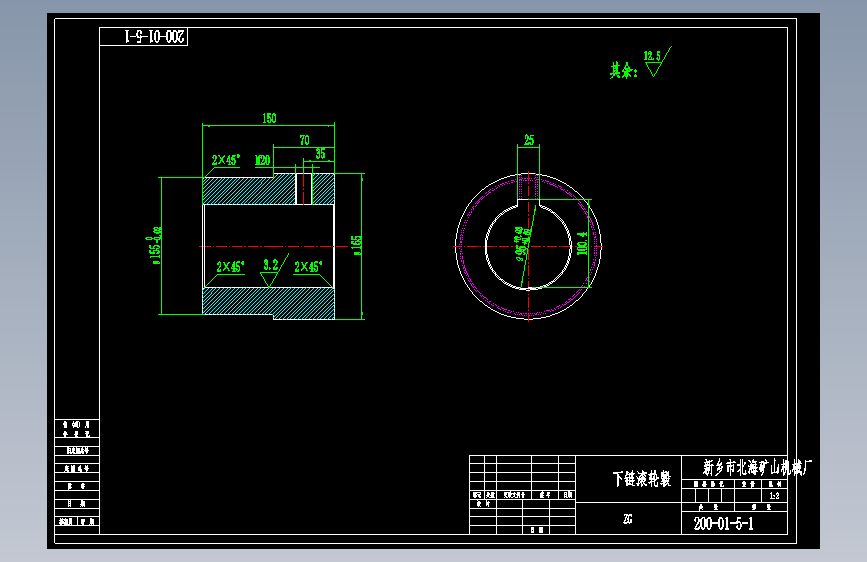Select the ZG material text

pyautogui.click(x=628, y=519)
